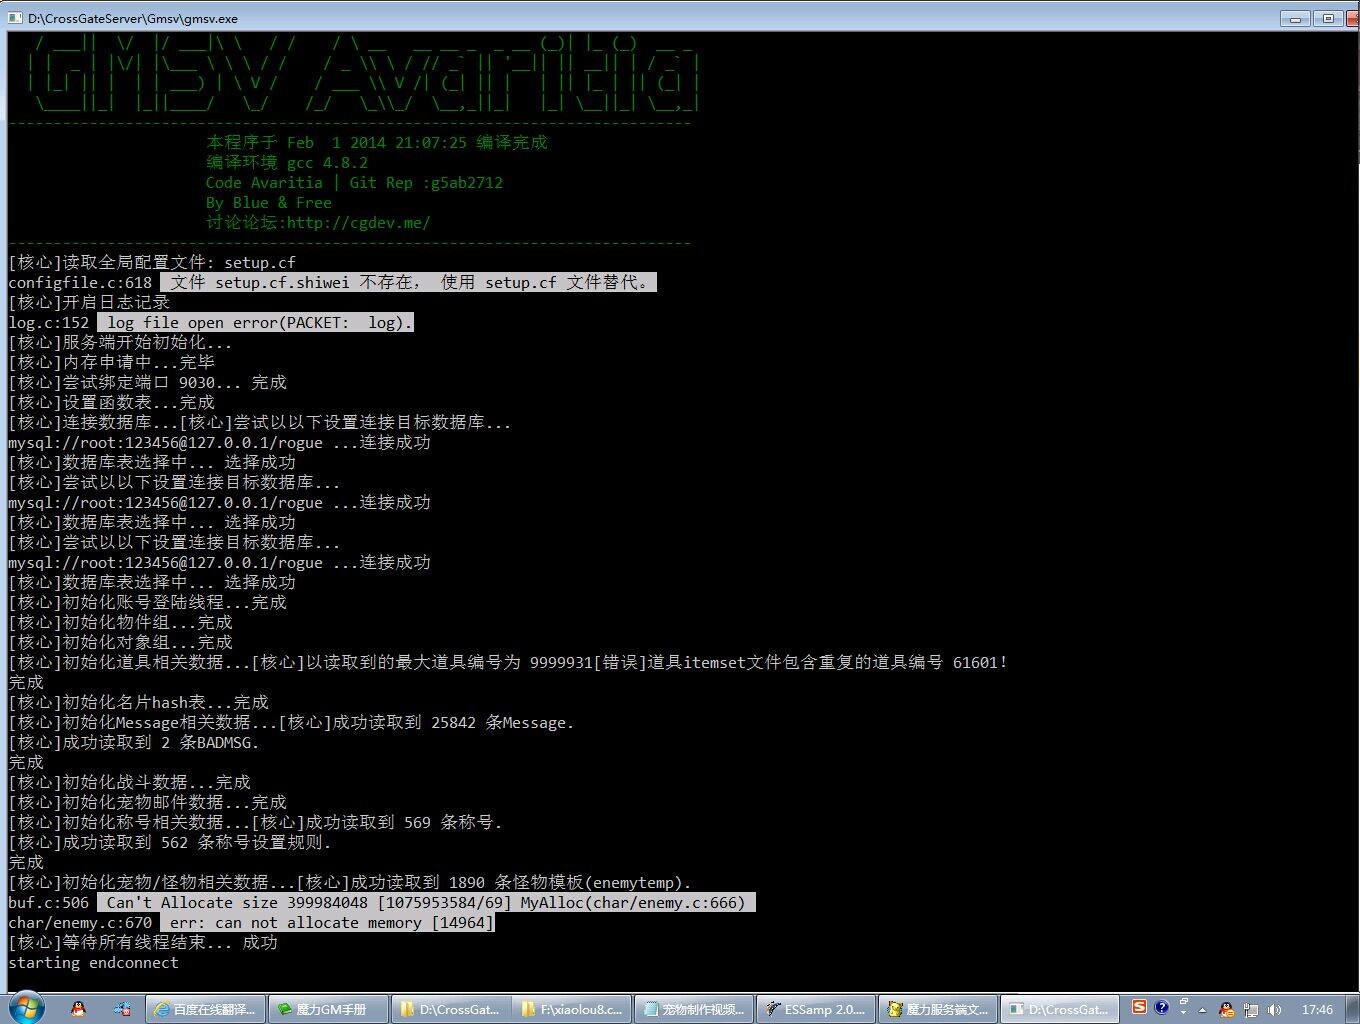Launch the pinned QQ penguin next to Start
This screenshot has width=1360, height=1024.
(79, 1009)
